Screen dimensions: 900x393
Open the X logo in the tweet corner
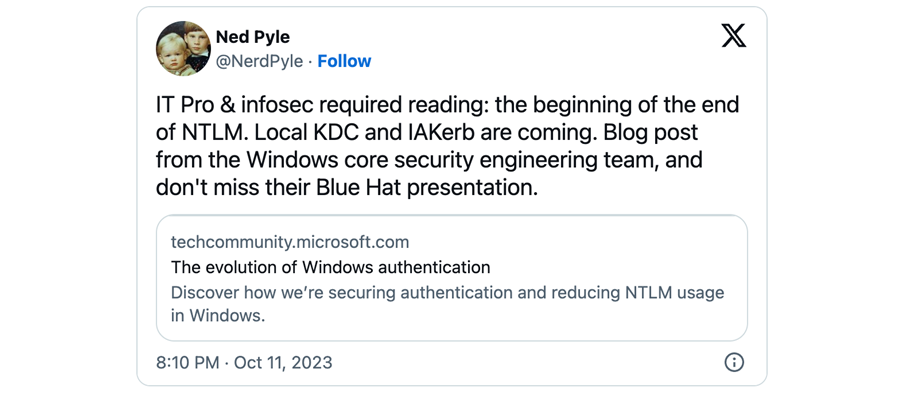(734, 36)
